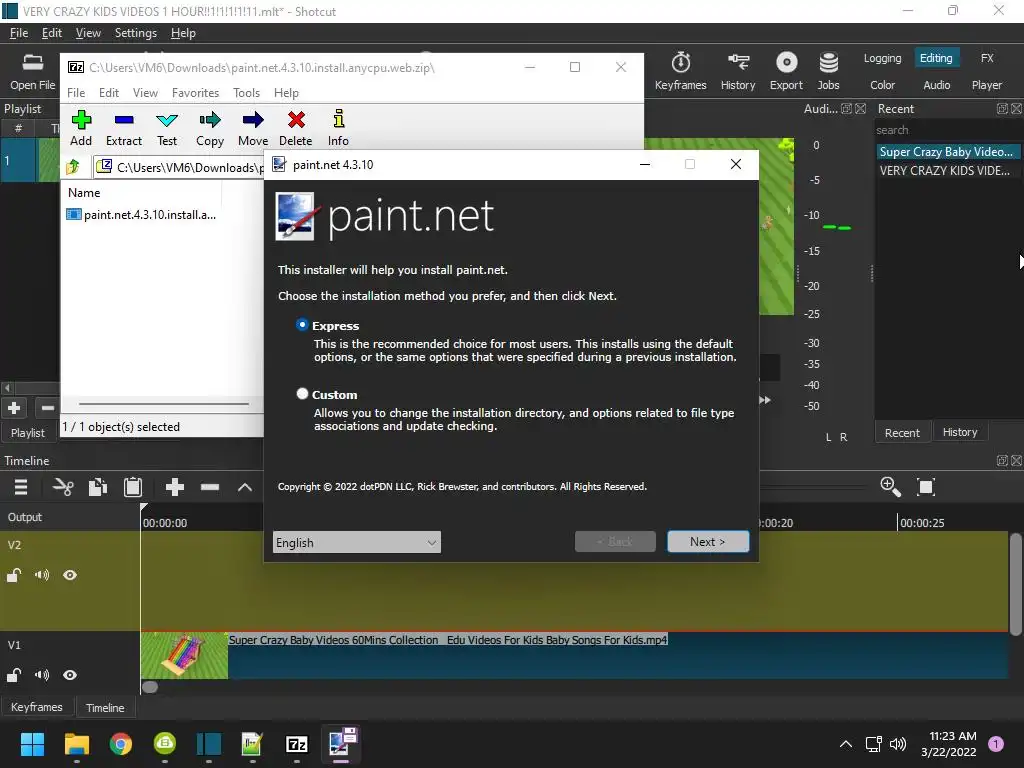
Task: Open Chrome from taskbar
Action: (x=121, y=744)
